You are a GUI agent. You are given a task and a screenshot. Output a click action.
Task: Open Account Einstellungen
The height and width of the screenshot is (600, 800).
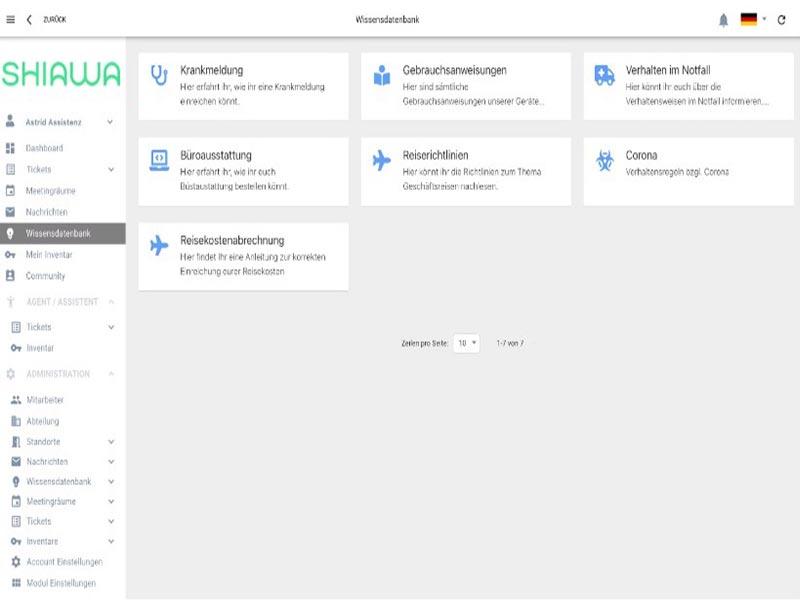(63, 562)
